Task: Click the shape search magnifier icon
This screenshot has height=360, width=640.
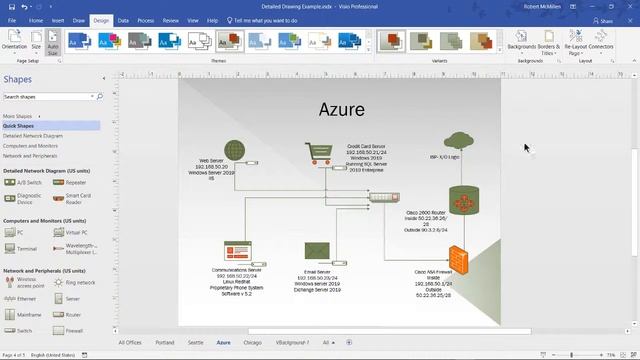Action: coord(100,97)
